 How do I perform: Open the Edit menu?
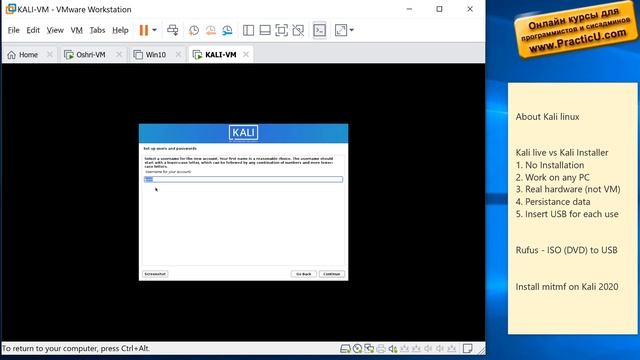[33, 30]
